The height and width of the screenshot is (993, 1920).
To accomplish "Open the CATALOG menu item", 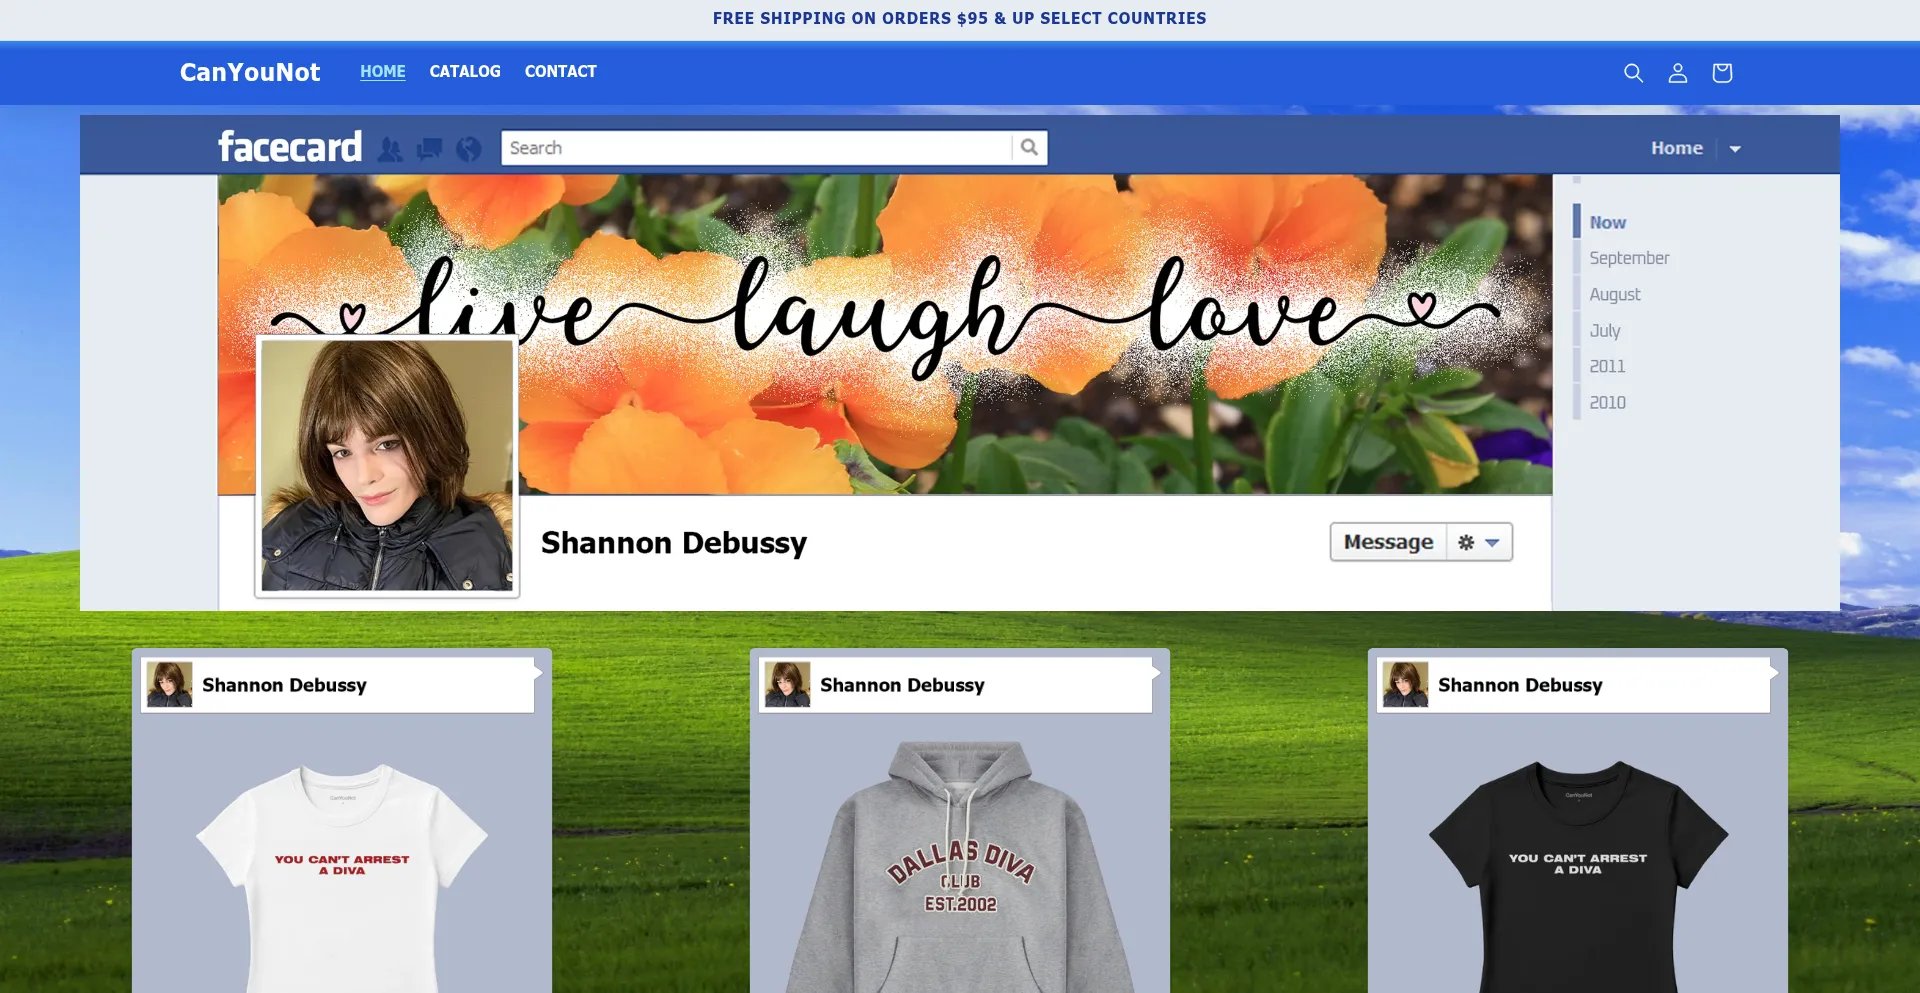I will 465,72.
